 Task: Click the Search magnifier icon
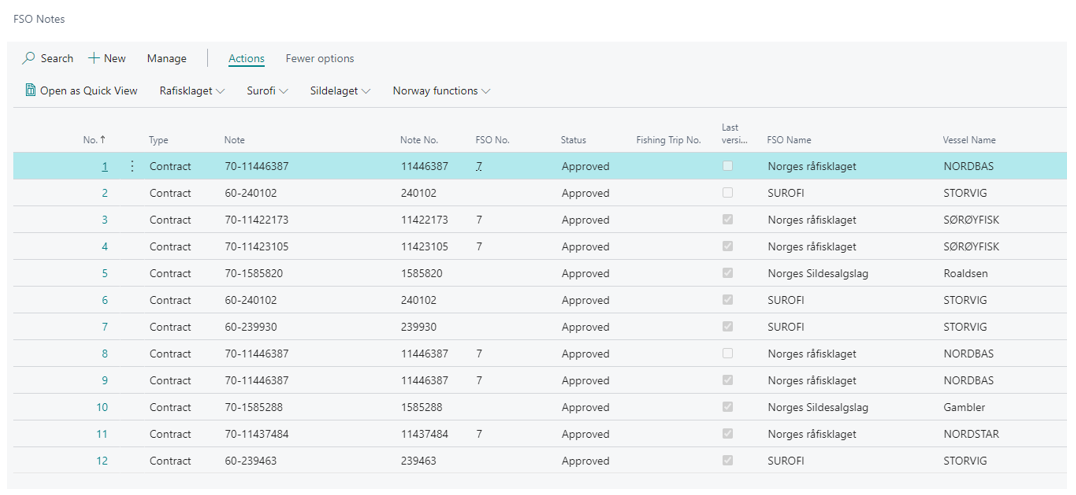[x=29, y=58]
